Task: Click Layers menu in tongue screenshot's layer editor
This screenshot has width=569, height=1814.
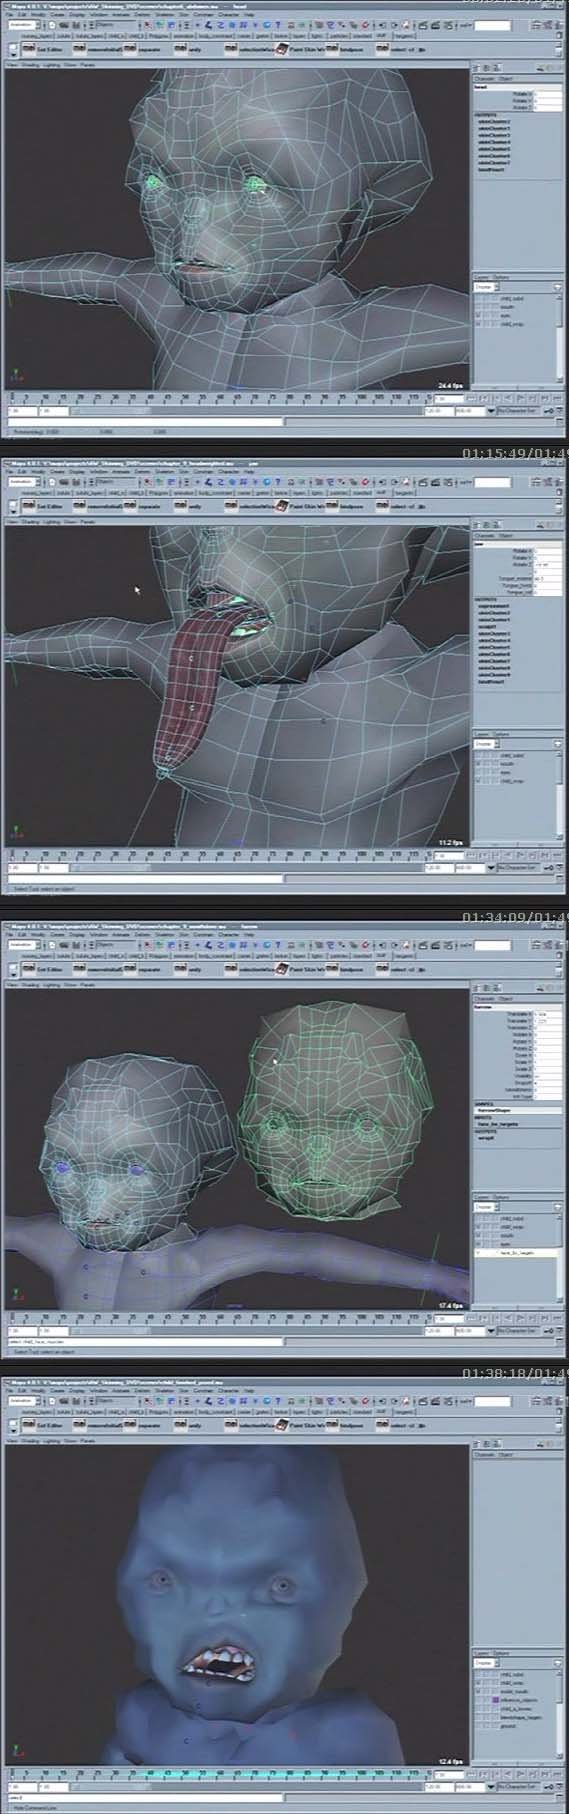Action: [482, 735]
